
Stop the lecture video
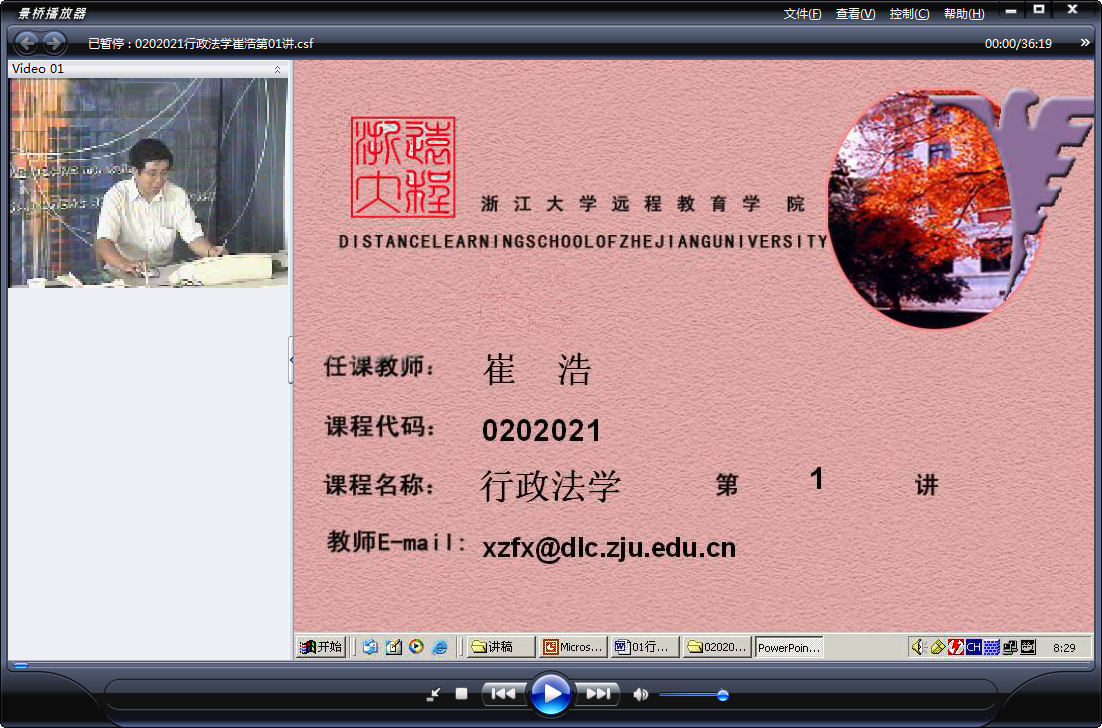click(461, 694)
